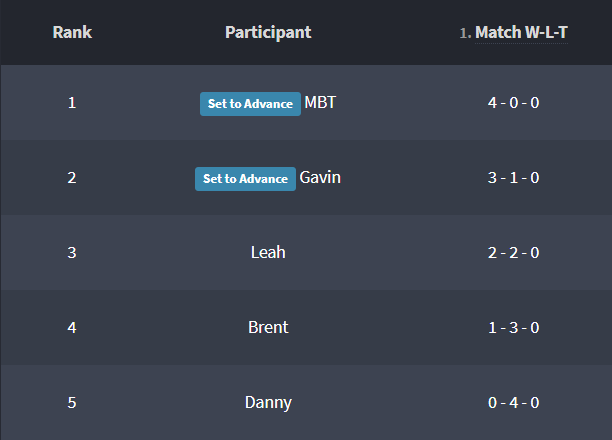Click rank number 1 cell
612x440 pixels.
72,103
